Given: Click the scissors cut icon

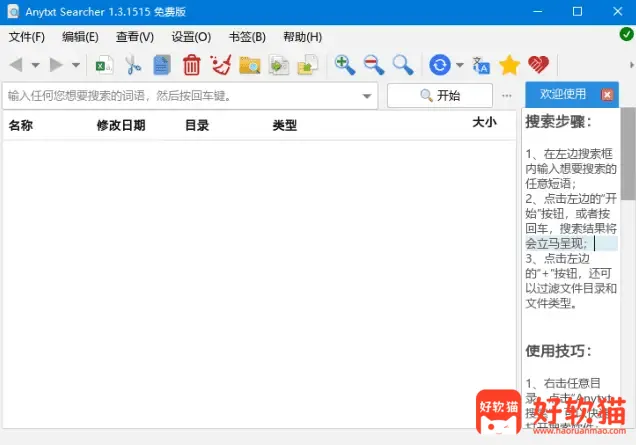Looking at the screenshot, I should (x=133, y=65).
